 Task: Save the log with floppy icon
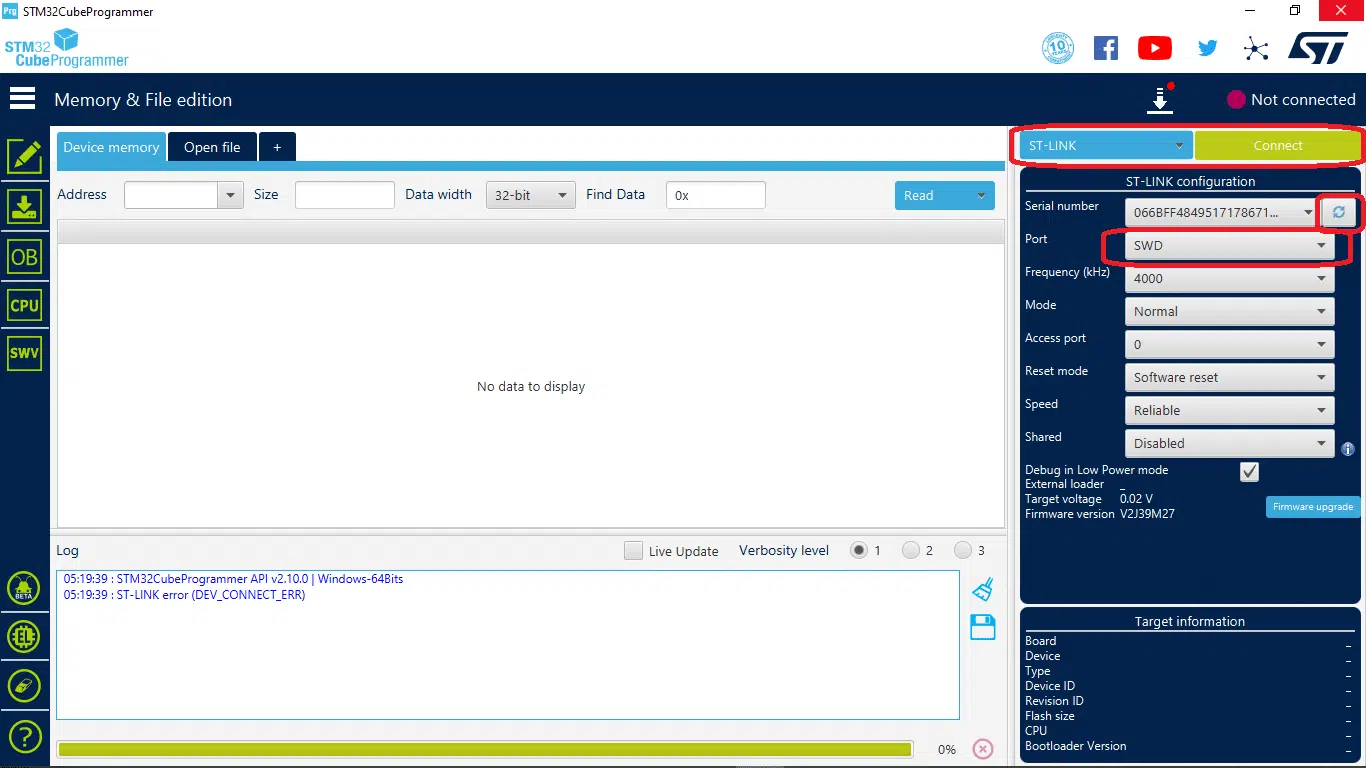pos(983,627)
